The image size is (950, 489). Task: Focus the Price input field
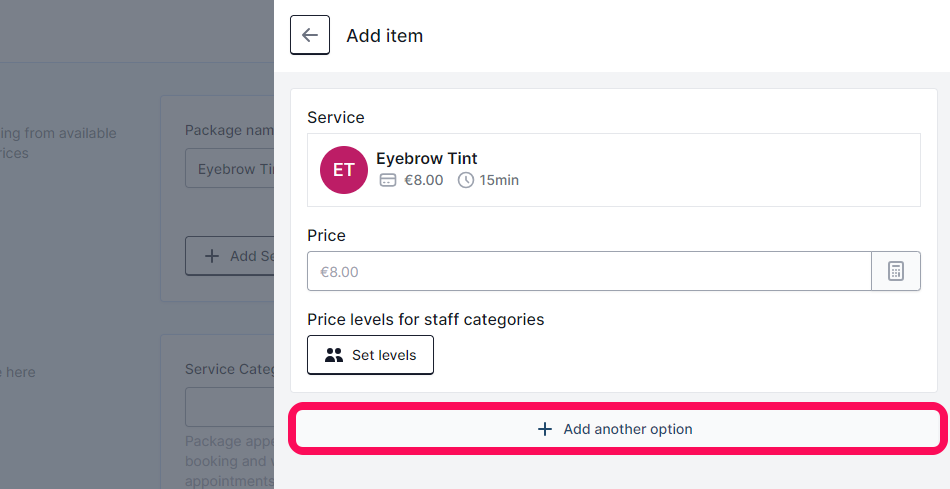pos(589,271)
